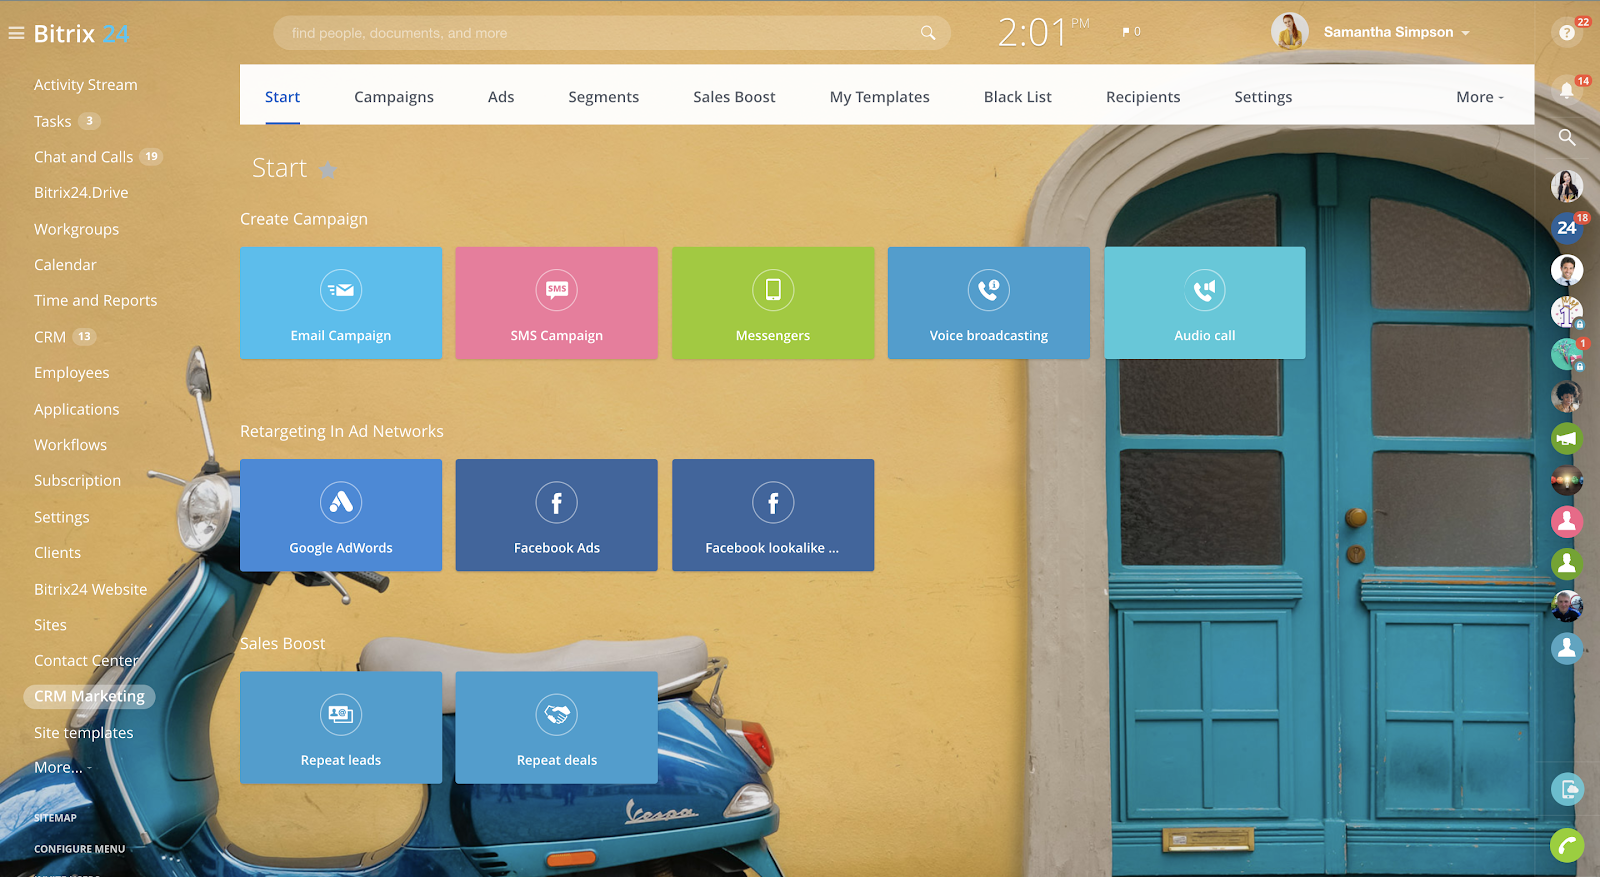1600x877 pixels.
Task: Go to Workgroups in sidebar
Action: click(76, 229)
